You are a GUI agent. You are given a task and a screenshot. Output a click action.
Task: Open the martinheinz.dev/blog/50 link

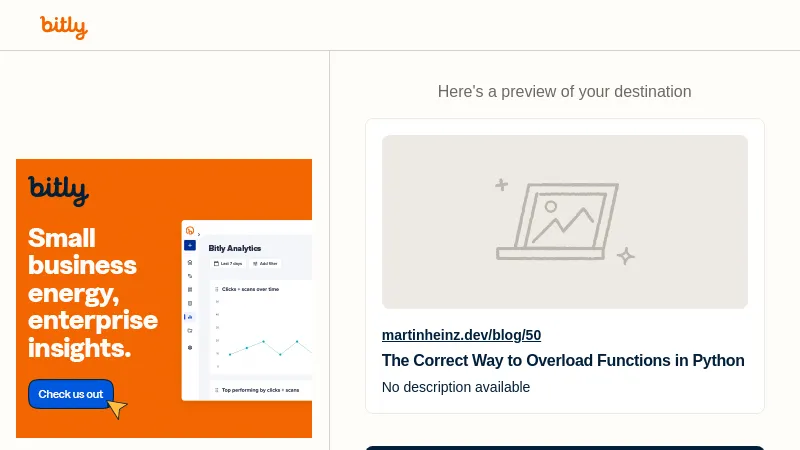(x=461, y=335)
